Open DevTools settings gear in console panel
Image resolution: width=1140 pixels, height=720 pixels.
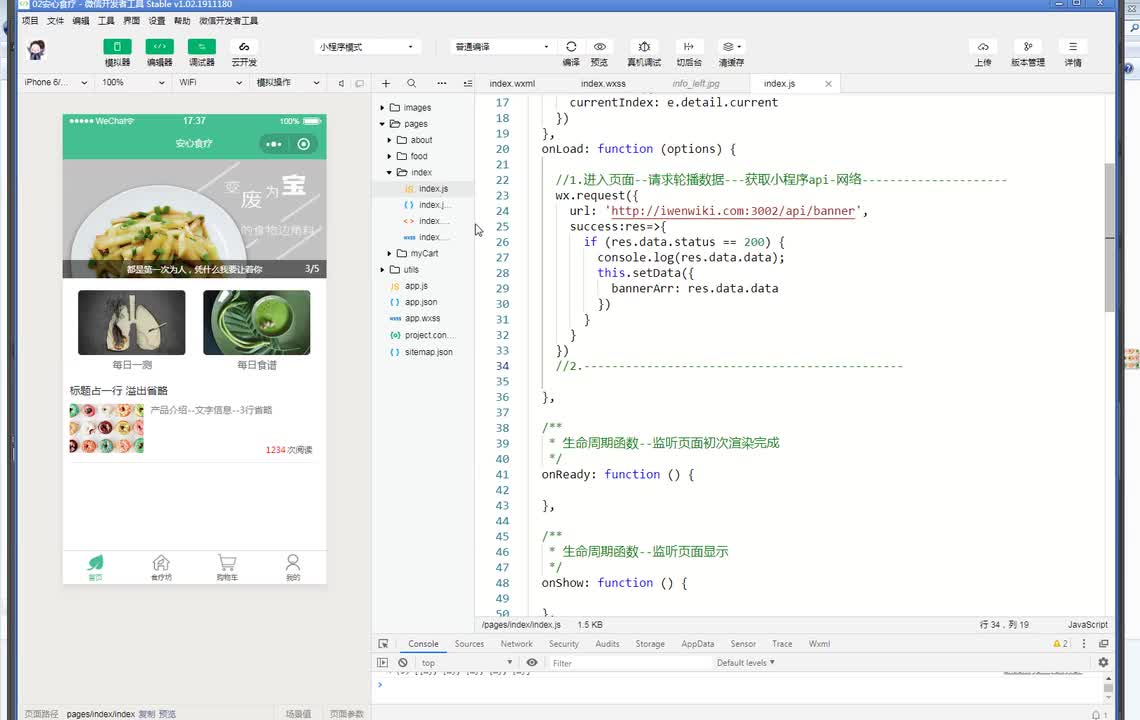coord(1103,663)
